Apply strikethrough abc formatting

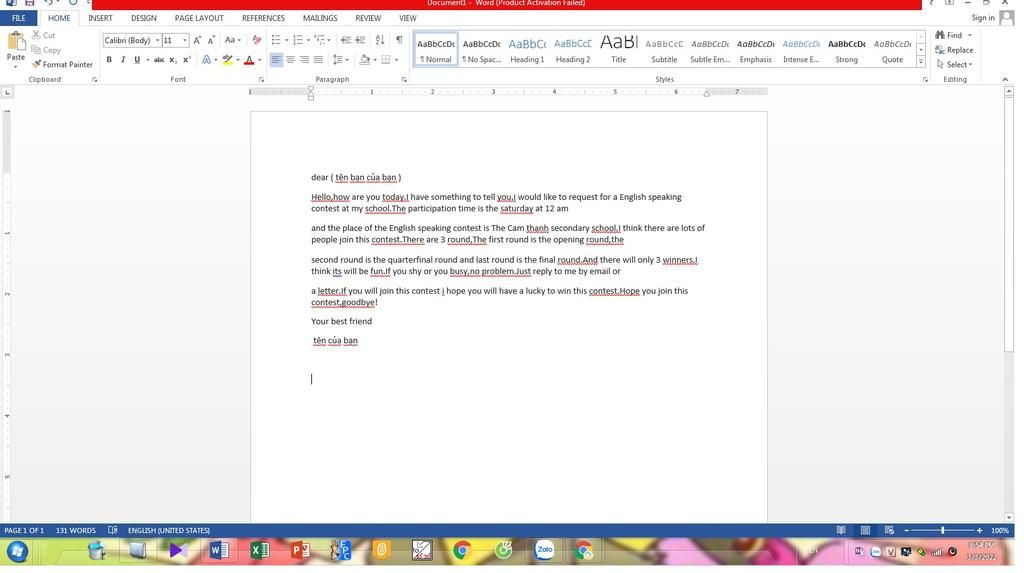tap(159, 59)
